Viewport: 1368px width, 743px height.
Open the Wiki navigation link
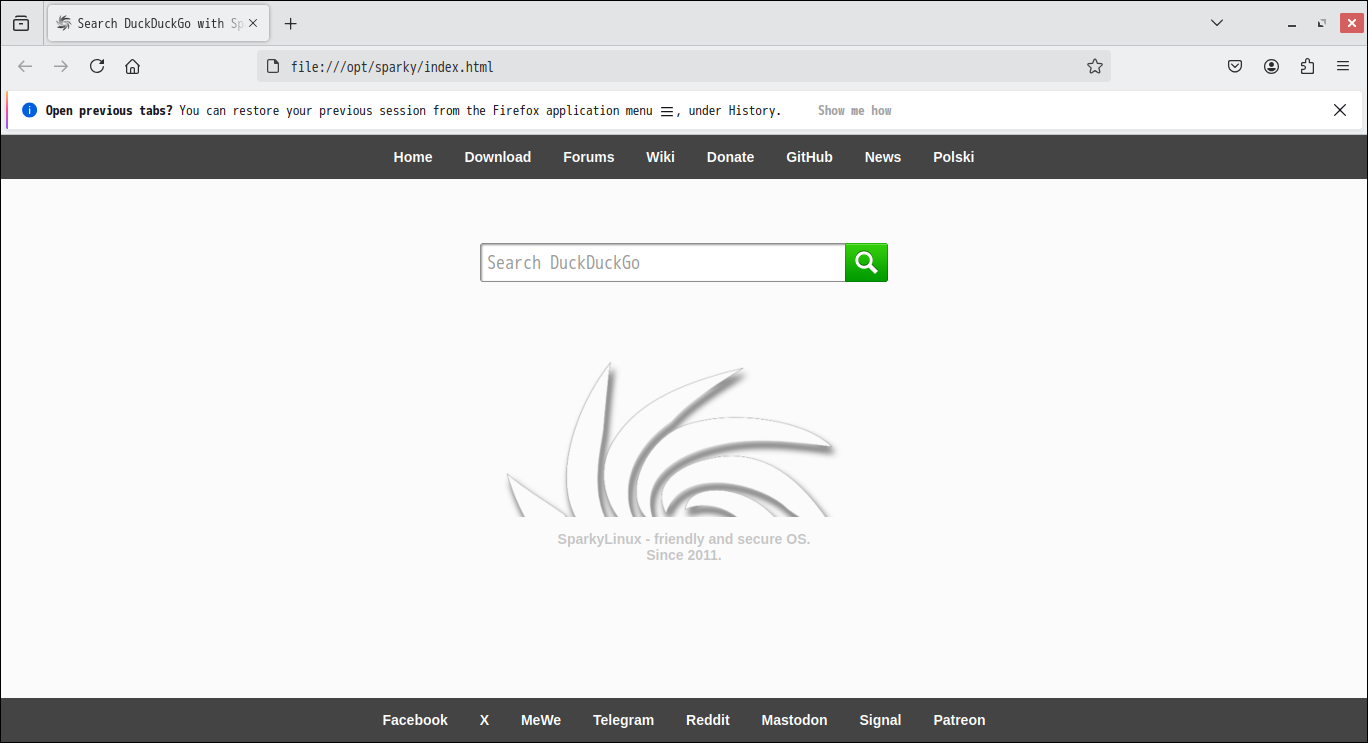tap(660, 157)
